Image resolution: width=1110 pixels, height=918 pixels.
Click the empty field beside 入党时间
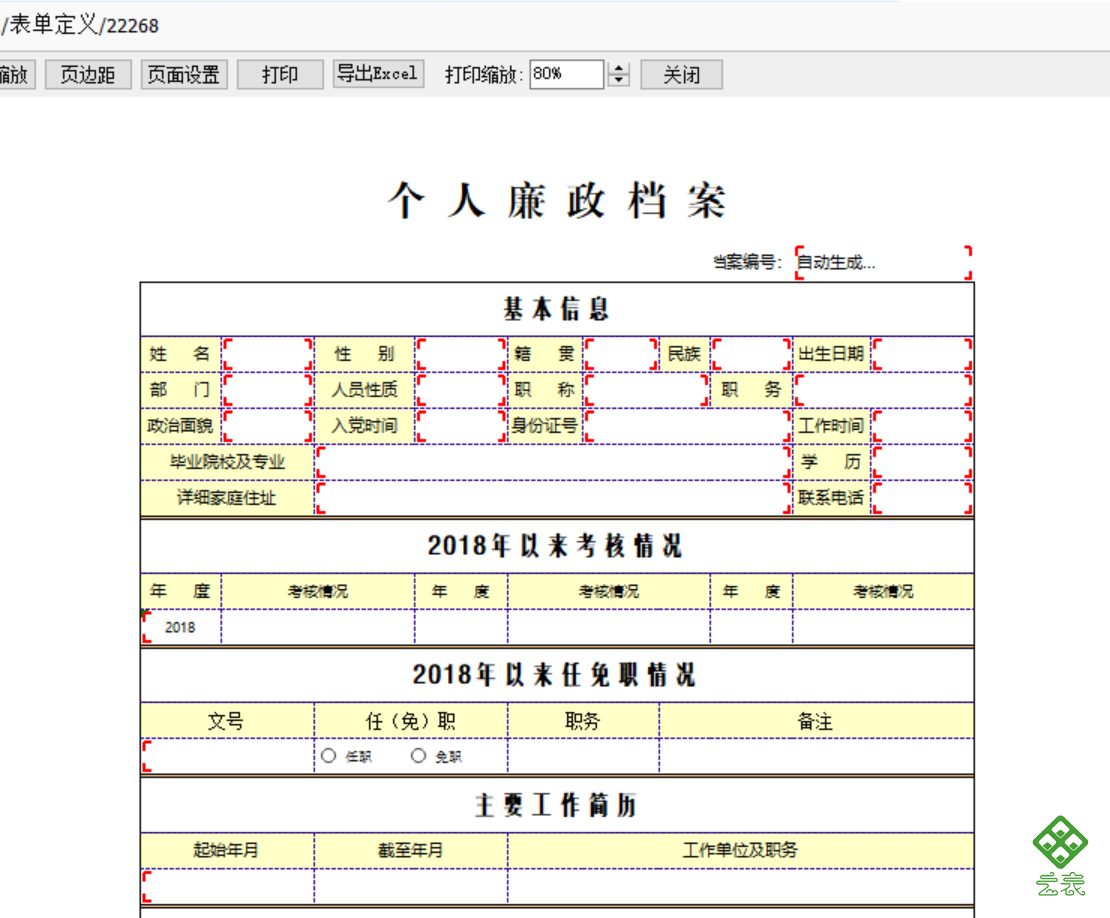461,426
